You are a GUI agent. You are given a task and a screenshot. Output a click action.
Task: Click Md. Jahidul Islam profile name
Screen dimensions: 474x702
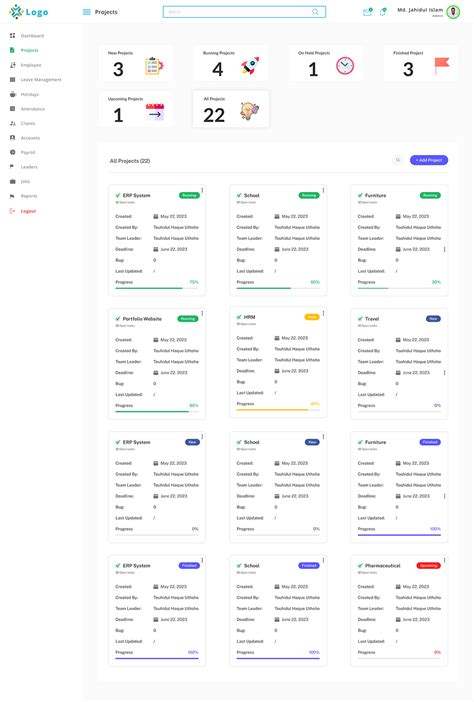420,10
